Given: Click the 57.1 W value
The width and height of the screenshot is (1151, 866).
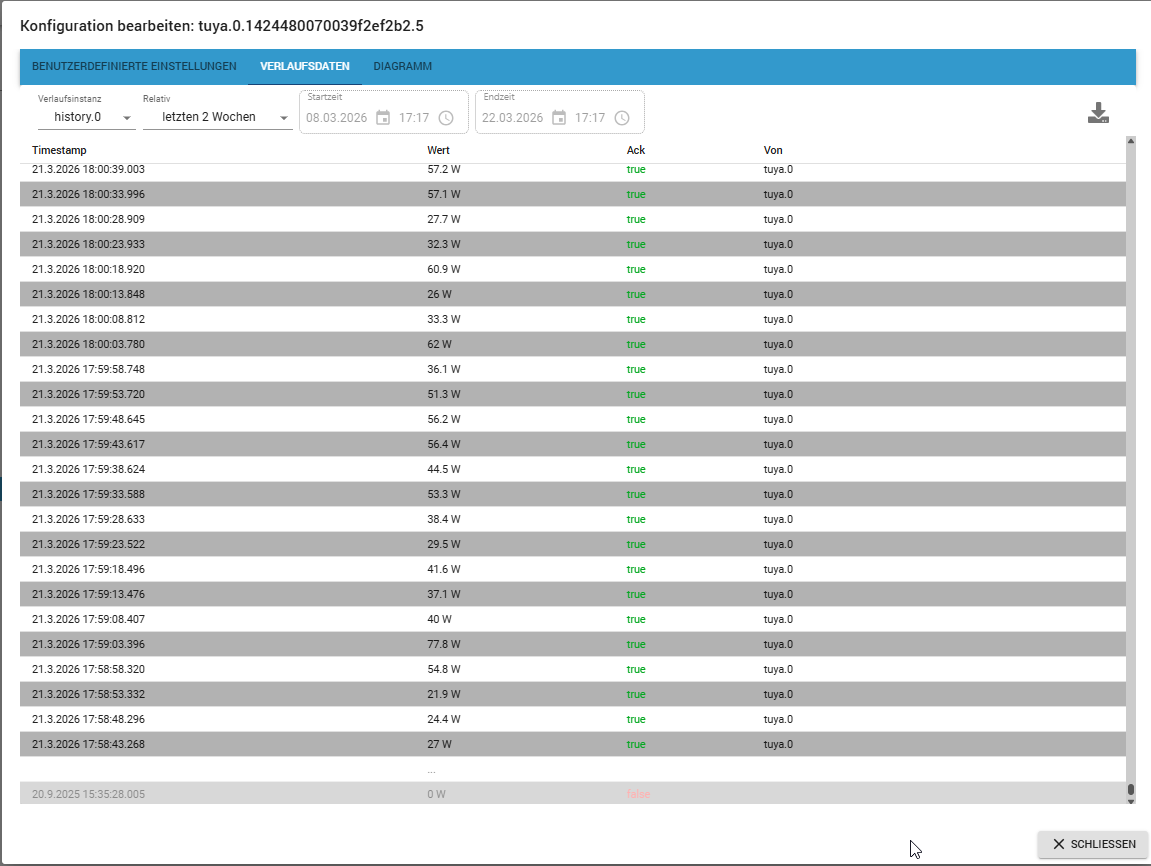Looking at the screenshot, I should (443, 194).
